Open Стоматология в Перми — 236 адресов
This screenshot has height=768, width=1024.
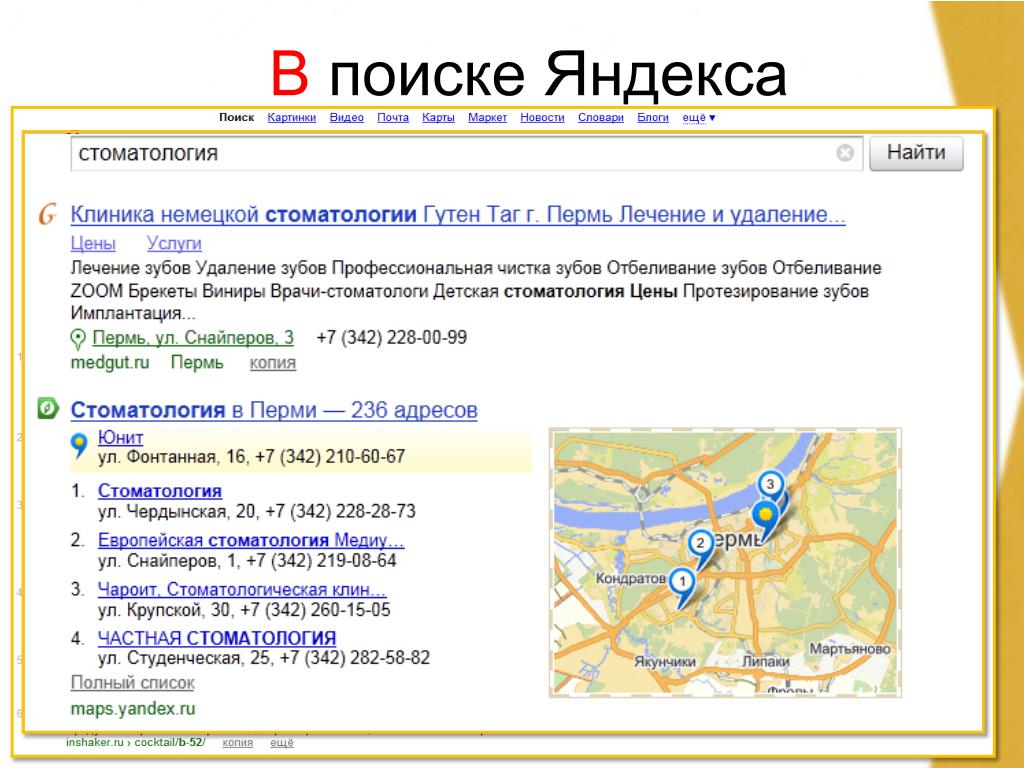[274, 410]
